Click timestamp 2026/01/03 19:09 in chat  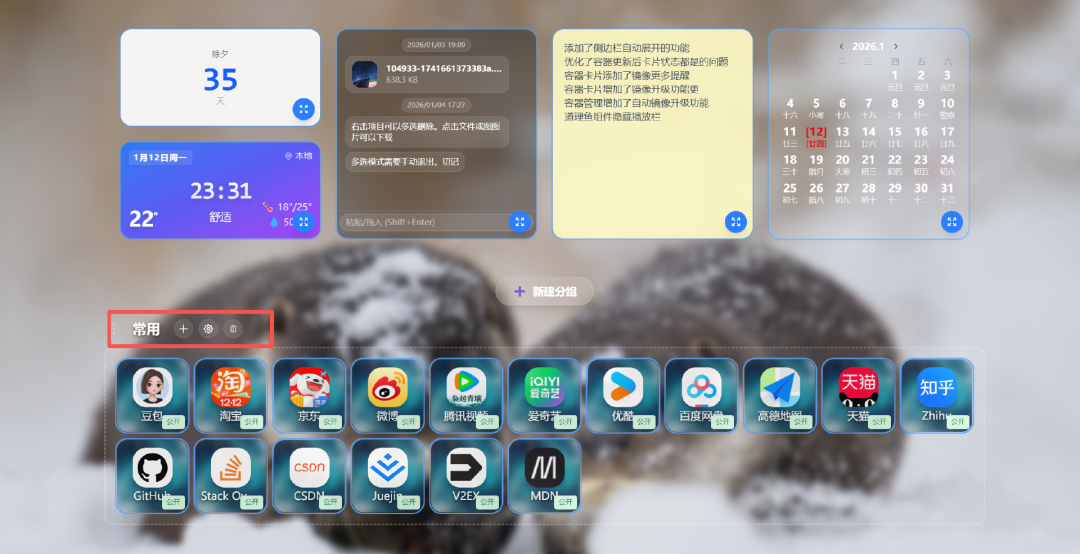coord(436,45)
